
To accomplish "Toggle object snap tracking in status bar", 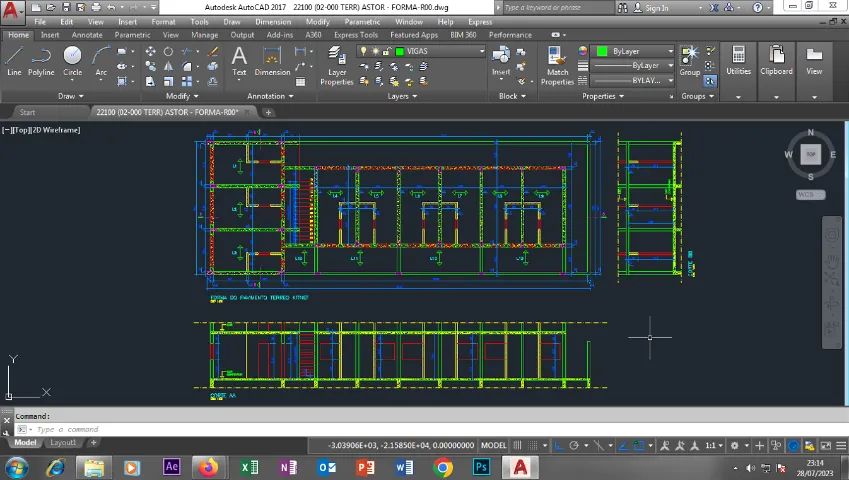I will click(623, 446).
